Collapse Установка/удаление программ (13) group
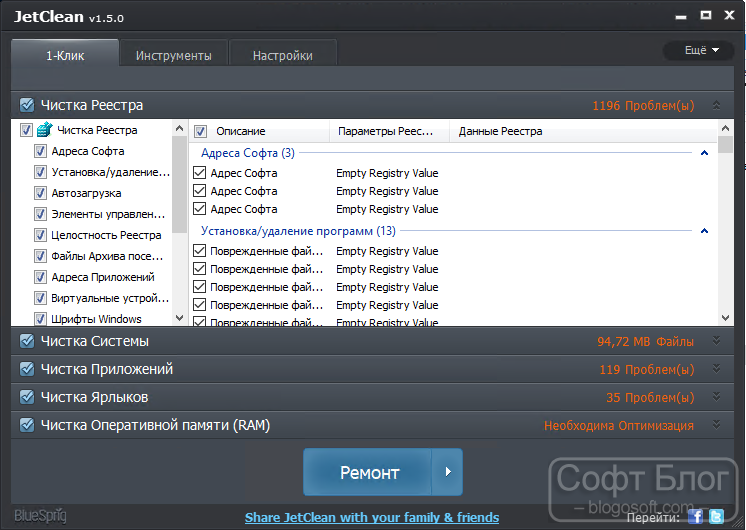 (705, 231)
